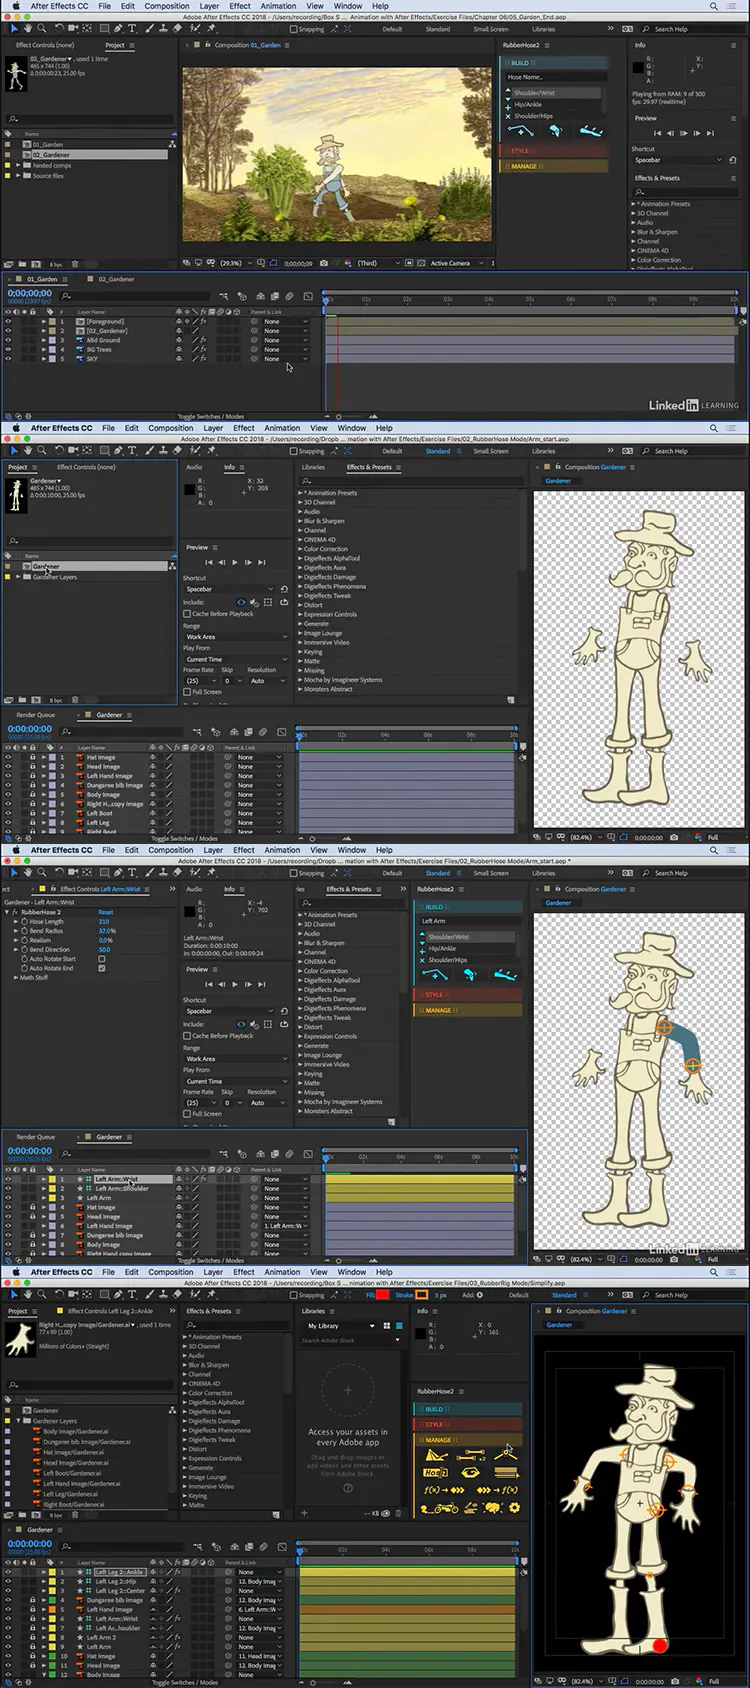This screenshot has width=750, height=1688.
Task: Click Reset link for RubberHose 2 effect
Action: [x=105, y=912]
